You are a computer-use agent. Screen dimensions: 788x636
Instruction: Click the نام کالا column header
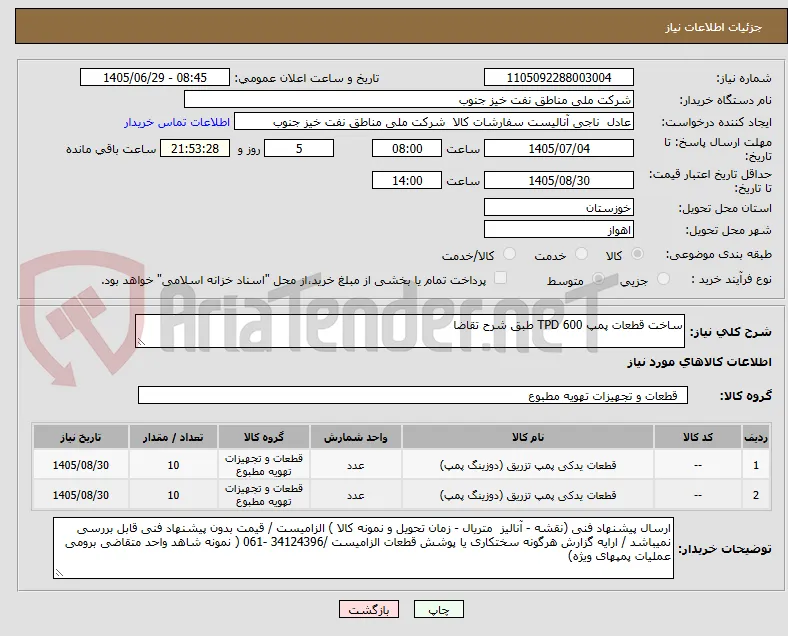[x=528, y=437]
